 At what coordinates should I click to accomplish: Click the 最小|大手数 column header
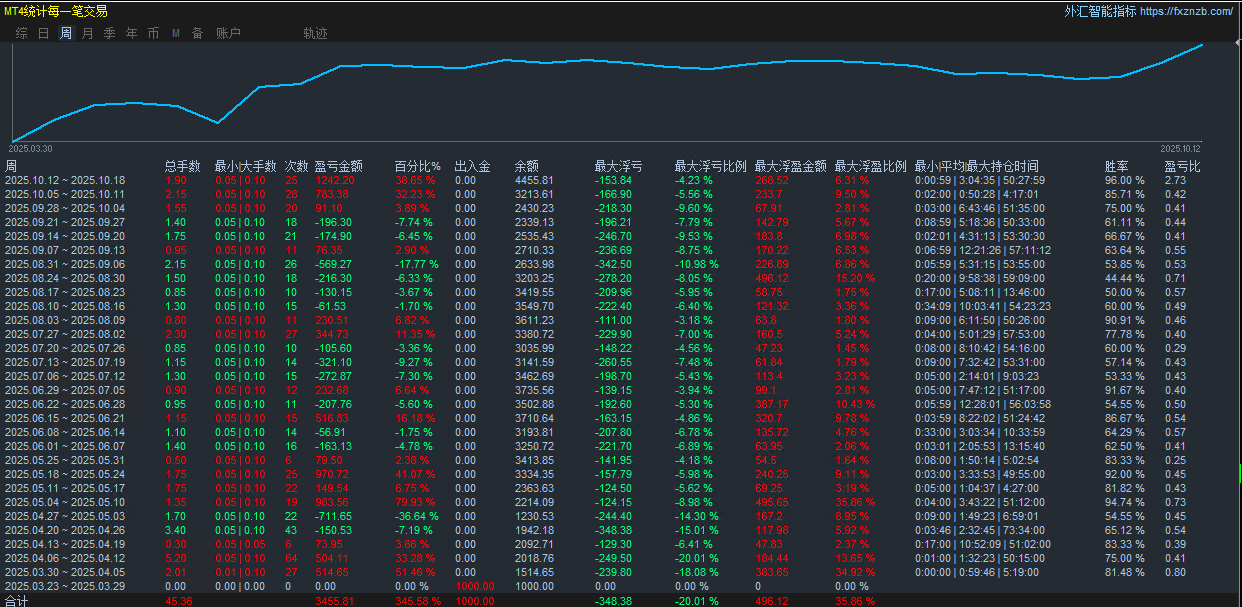[x=246, y=166]
